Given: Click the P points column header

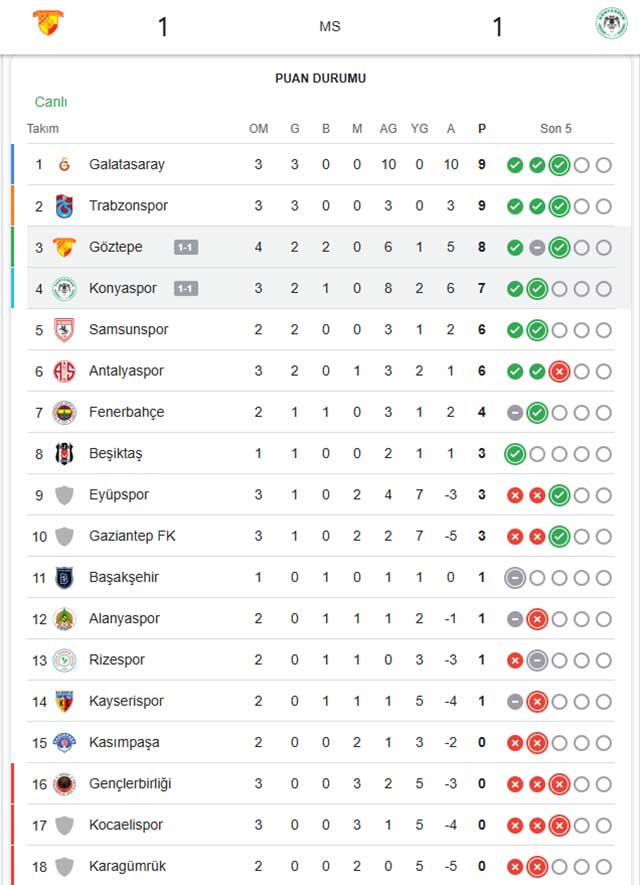Looking at the screenshot, I should tap(482, 129).
